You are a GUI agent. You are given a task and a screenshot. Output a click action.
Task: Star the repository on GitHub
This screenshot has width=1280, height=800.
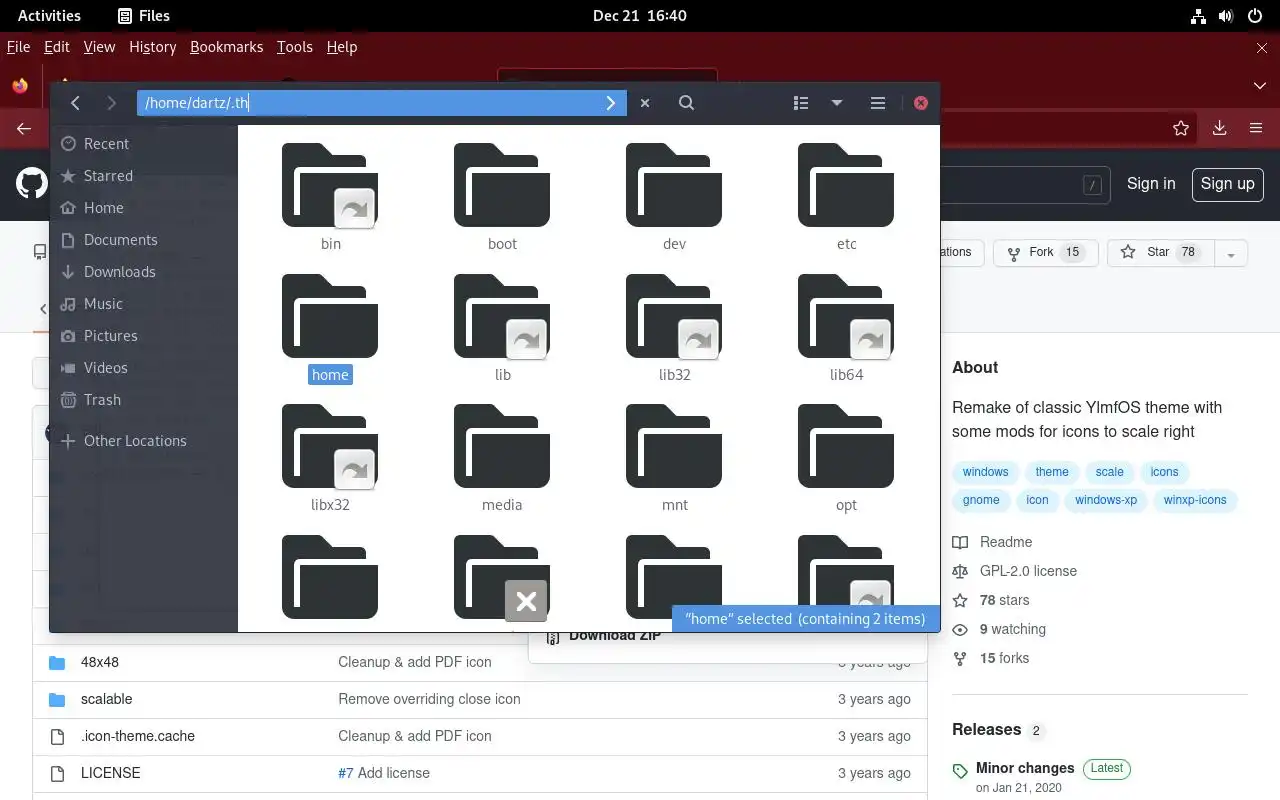[x=1160, y=252]
